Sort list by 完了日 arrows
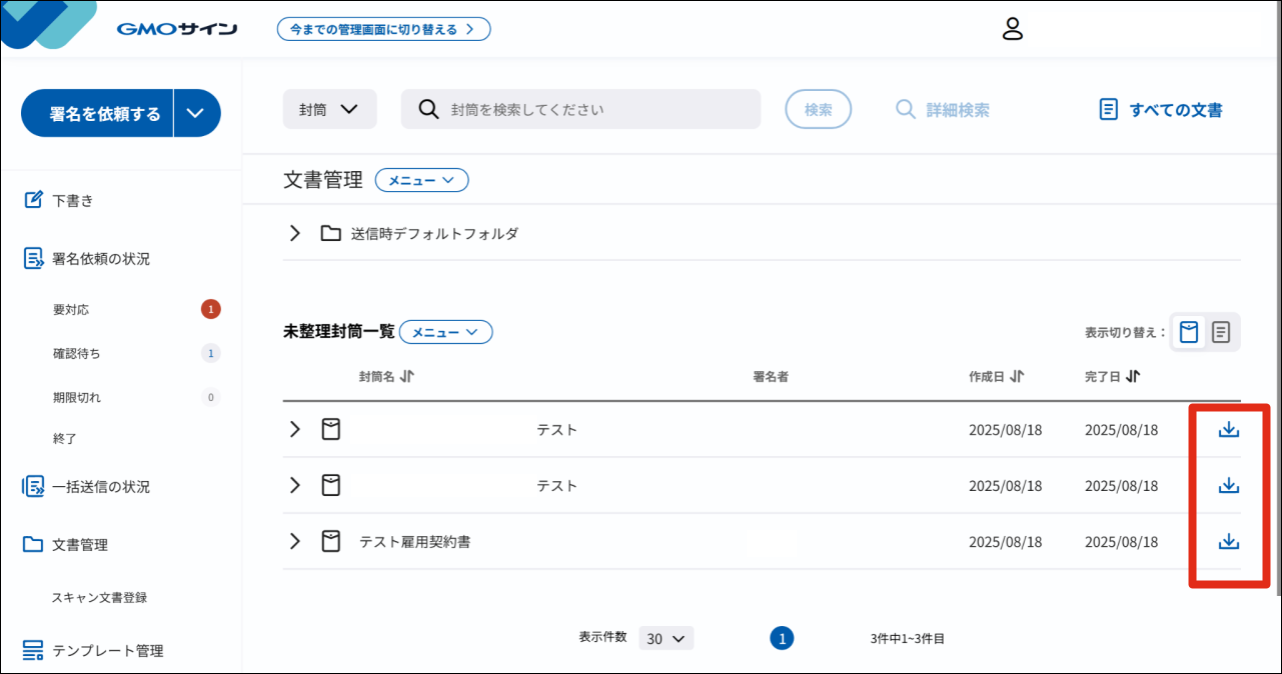Image resolution: width=1282 pixels, height=674 pixels. [1132, 377]
